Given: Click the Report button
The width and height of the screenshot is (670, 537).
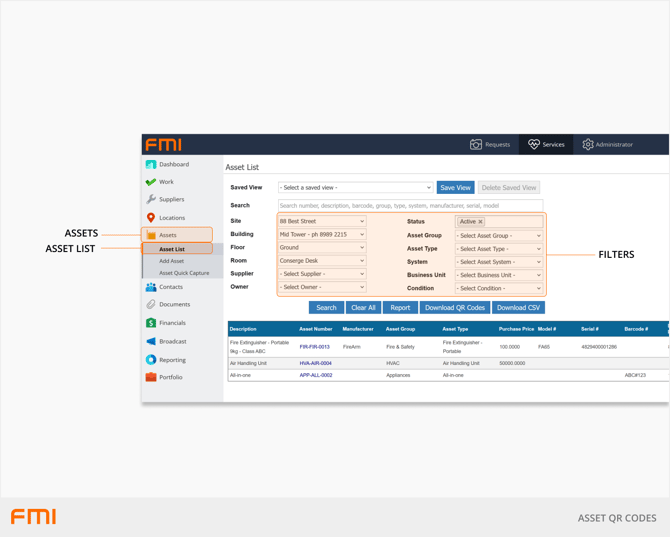Looking at the screenshot, I should [x=400, y=308].
